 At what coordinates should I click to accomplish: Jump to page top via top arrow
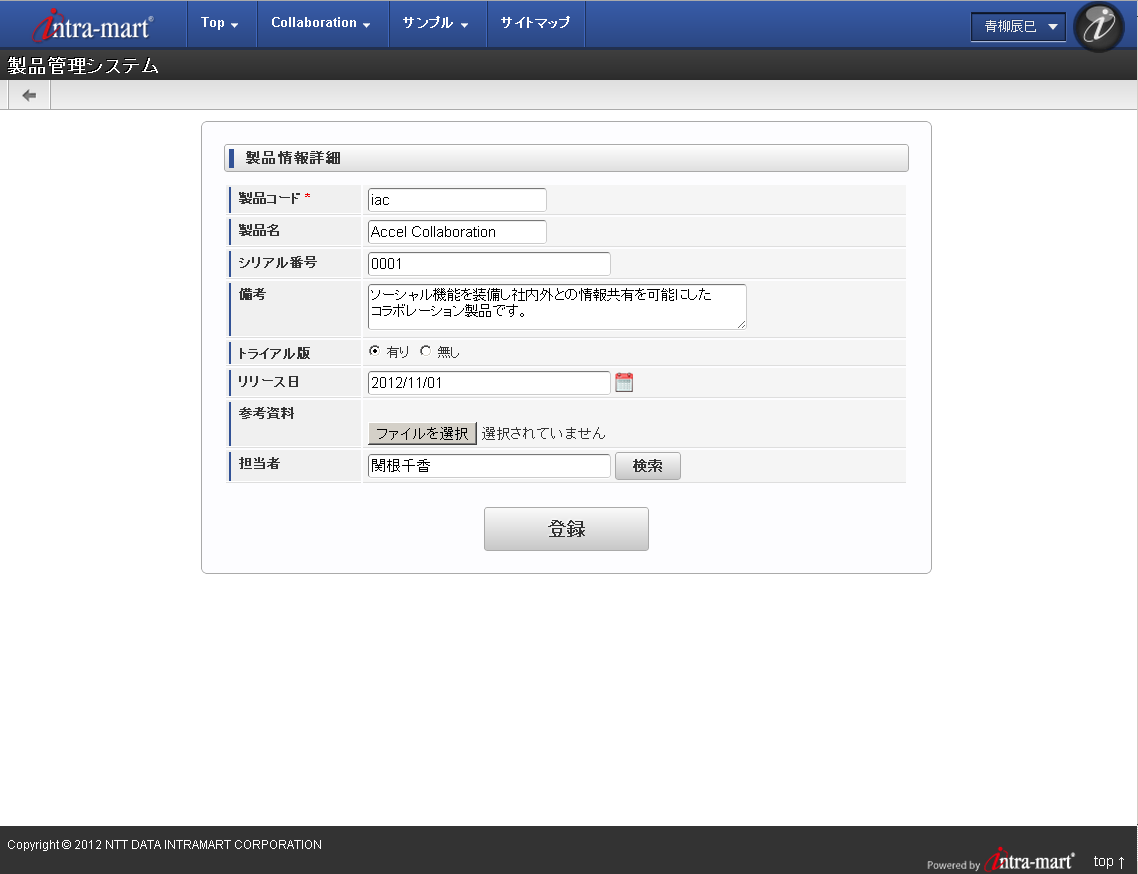(1109, 861)
